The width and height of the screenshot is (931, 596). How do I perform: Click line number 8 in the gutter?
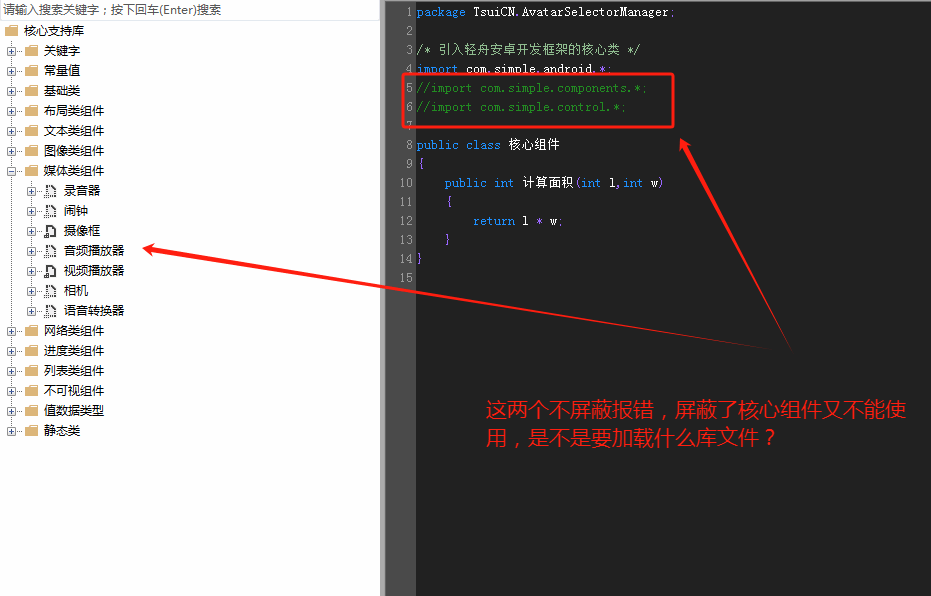(409, 145)
